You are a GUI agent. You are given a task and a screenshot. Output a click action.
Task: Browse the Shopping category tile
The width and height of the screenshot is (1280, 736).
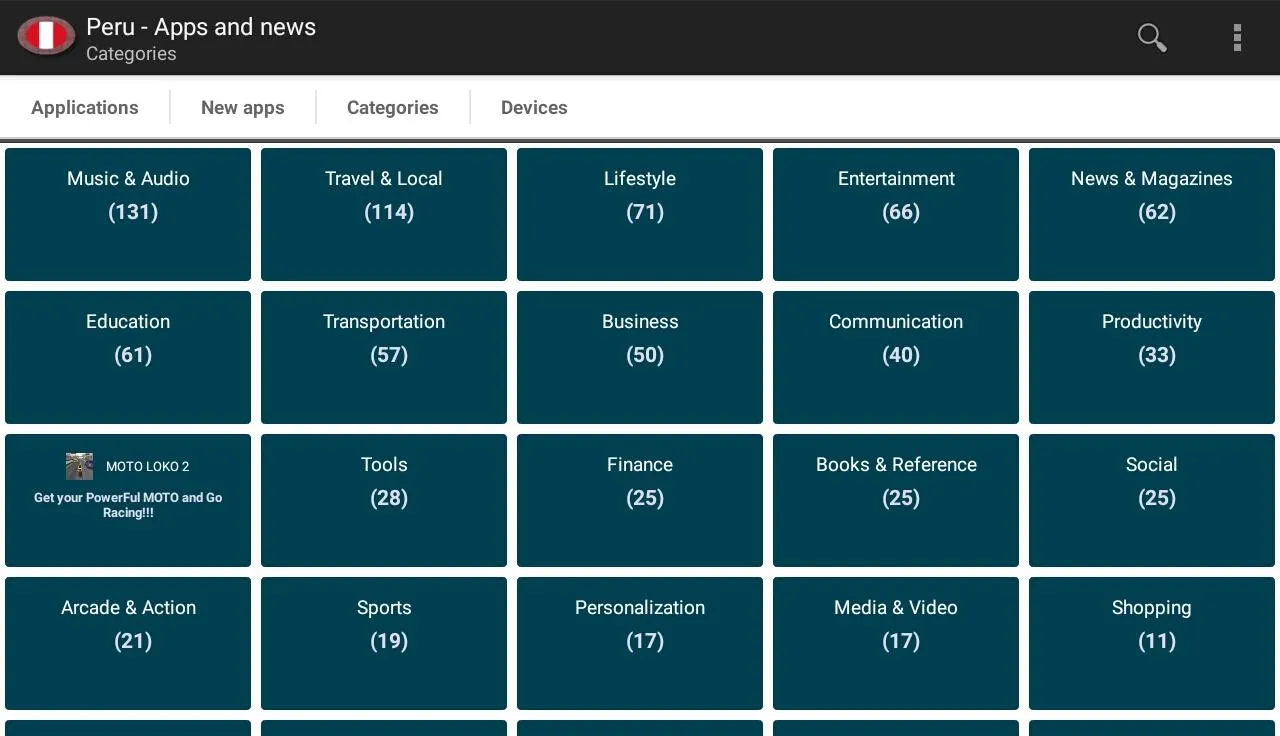[1152, 644]
